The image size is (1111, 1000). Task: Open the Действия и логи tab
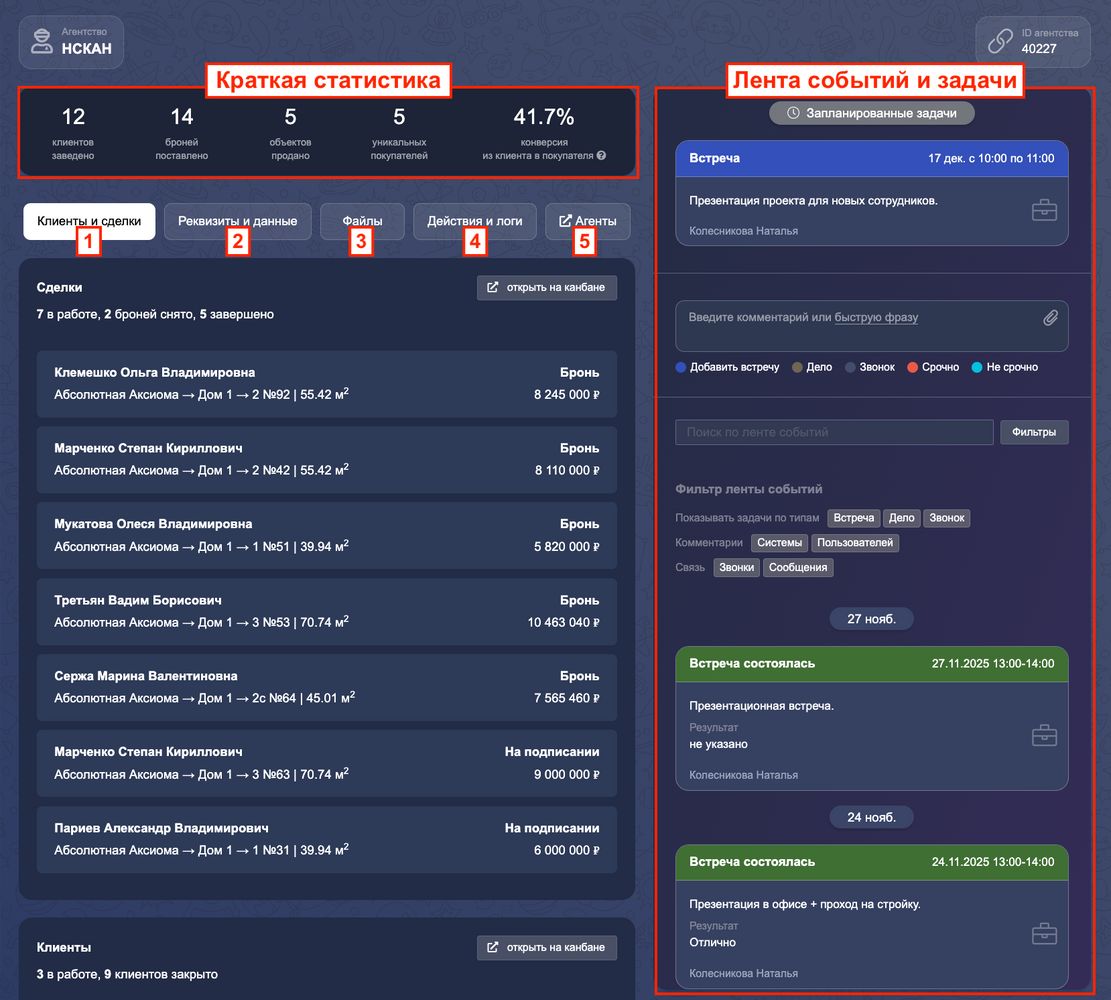tap(474, 221)
